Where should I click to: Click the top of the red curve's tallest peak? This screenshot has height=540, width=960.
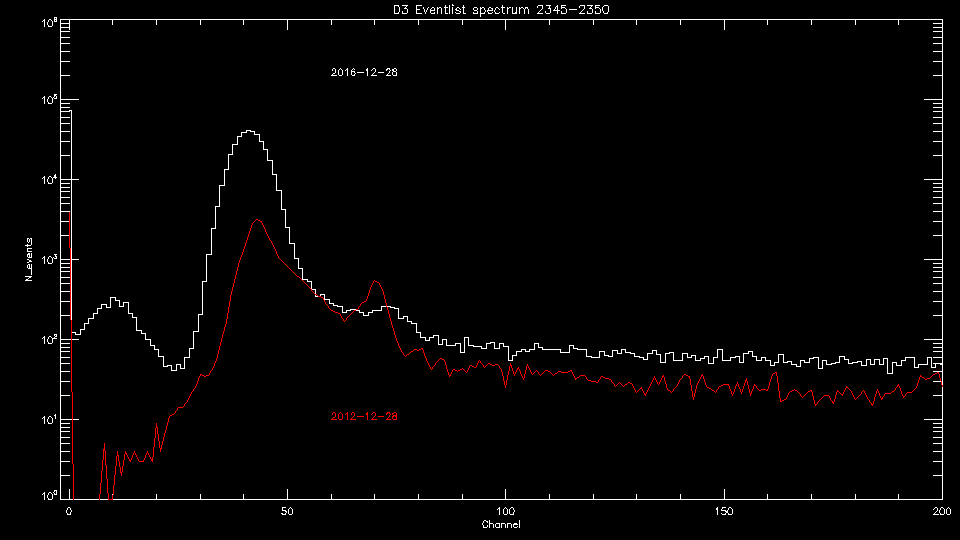(257, 220)
